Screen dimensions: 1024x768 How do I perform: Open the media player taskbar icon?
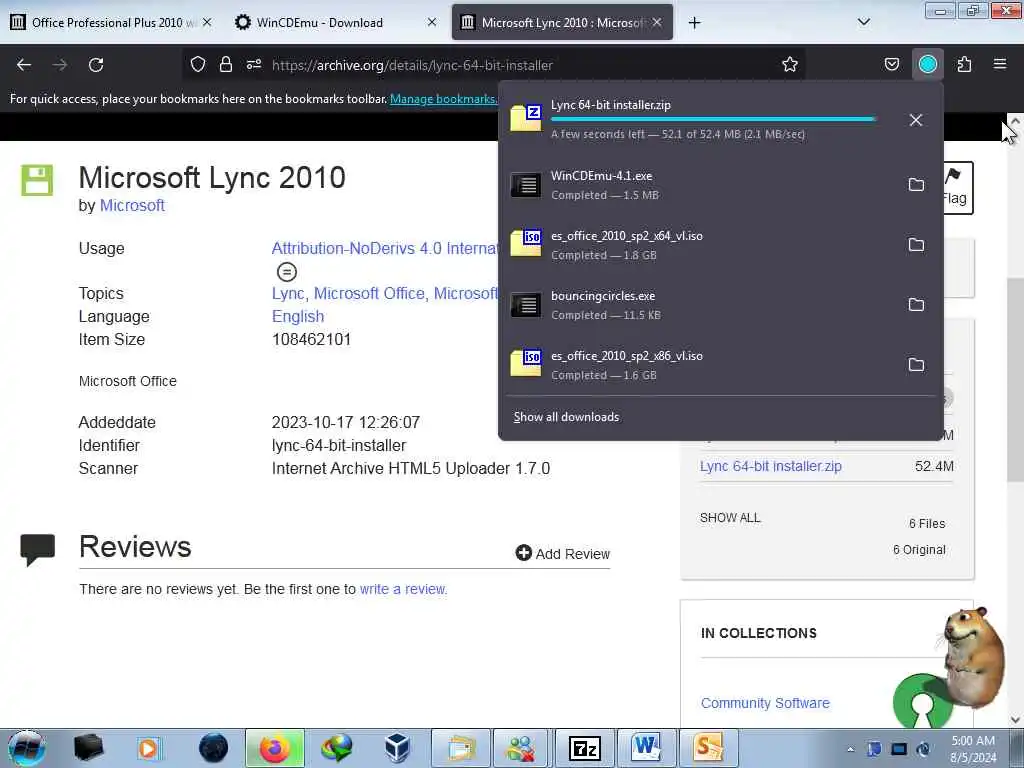tap(149, 748)
